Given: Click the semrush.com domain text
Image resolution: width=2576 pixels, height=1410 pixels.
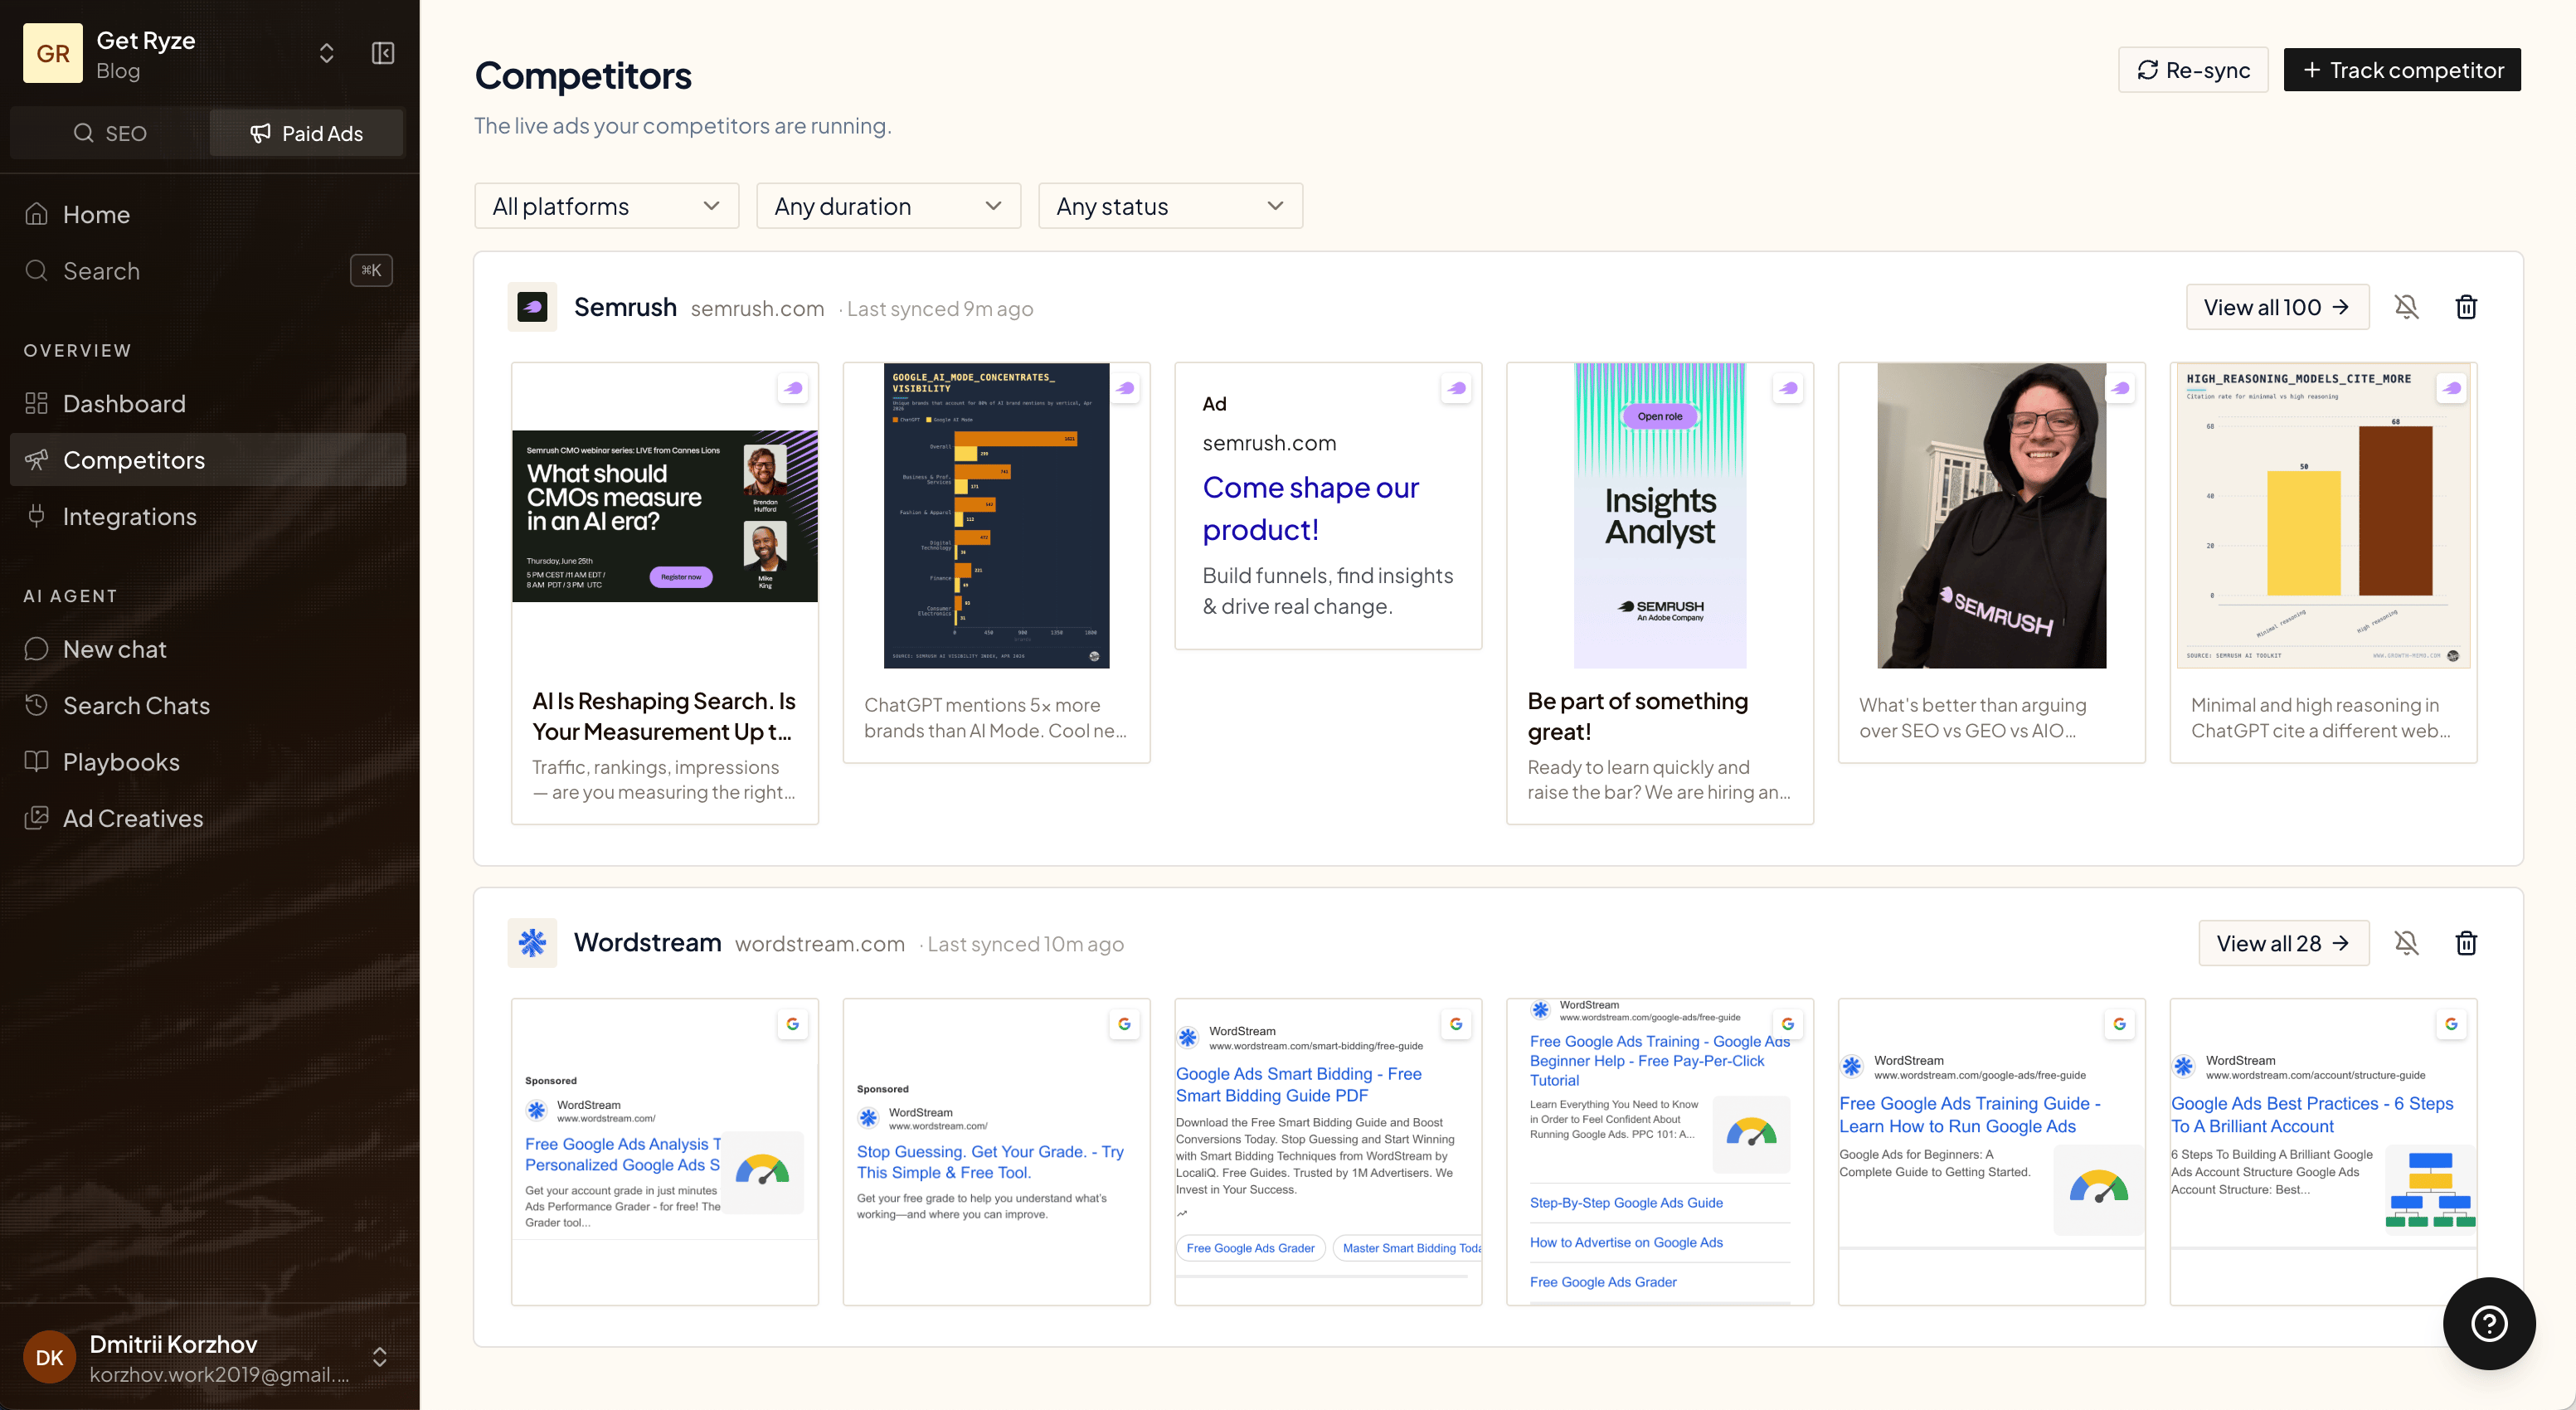Looking at the screenshot, I should click(x=757, y=309).
